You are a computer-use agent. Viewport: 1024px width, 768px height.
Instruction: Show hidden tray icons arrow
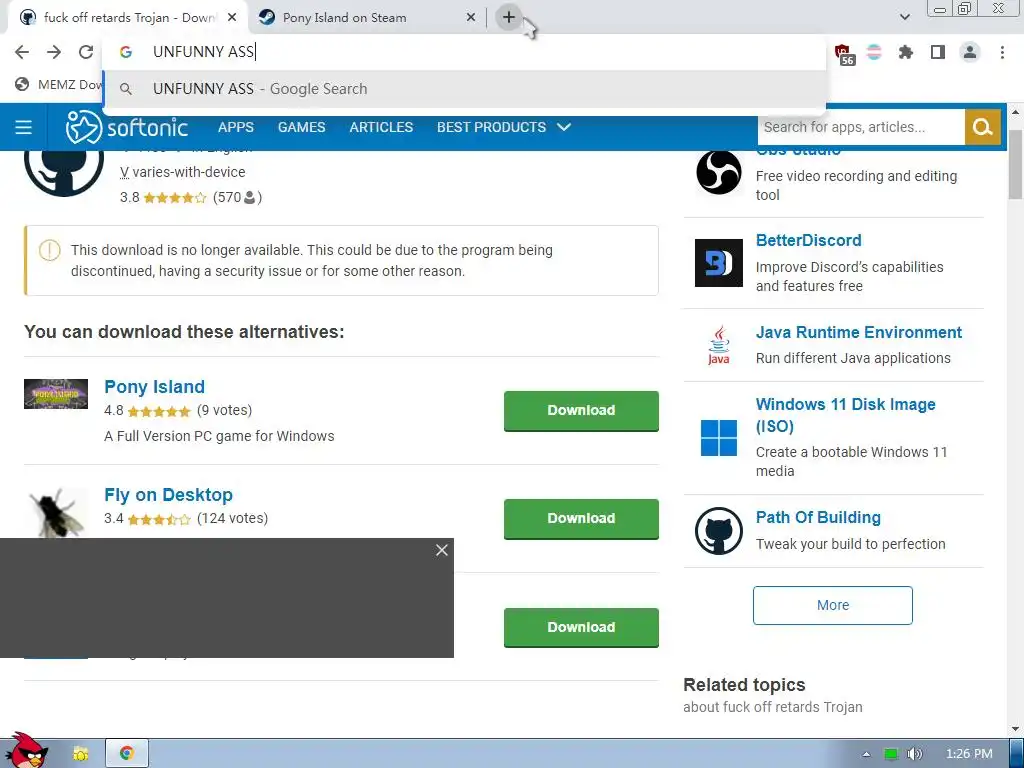(x=866, y=754)
